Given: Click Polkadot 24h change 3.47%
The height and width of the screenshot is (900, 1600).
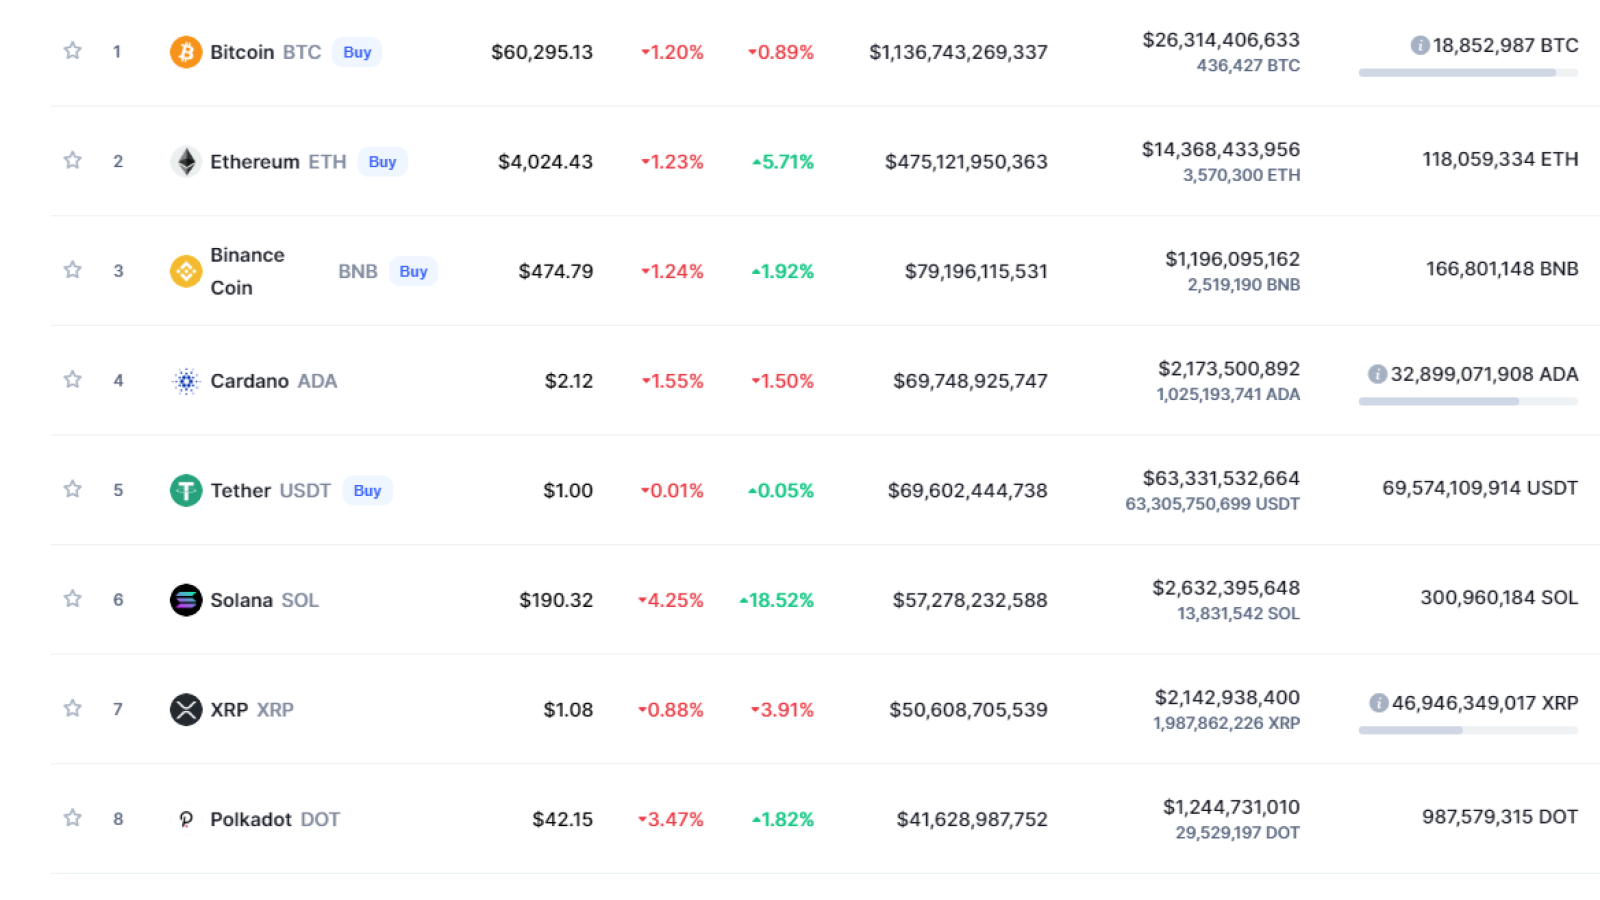Looking at the screenshot, I should (x=671, y=820).
